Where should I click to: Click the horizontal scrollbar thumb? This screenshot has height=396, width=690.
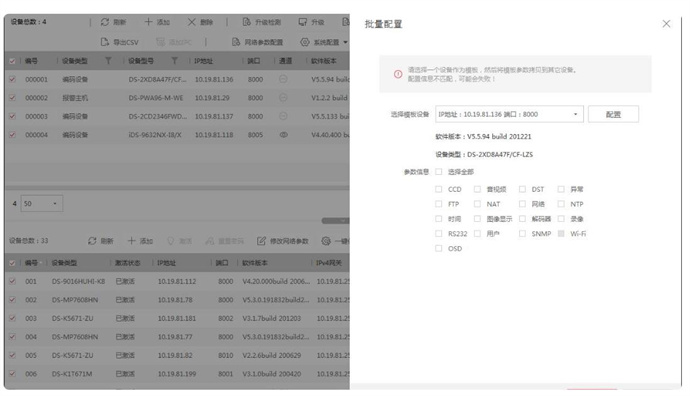tap(335, 220)
